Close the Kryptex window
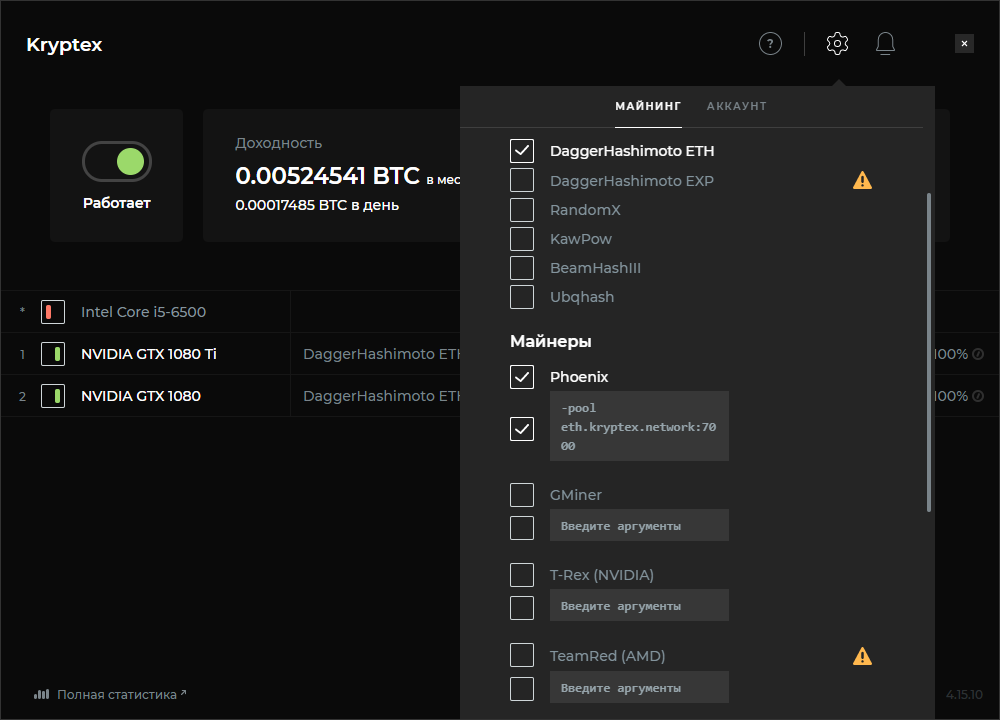The image size is (1000, 720). click(964, 43)
